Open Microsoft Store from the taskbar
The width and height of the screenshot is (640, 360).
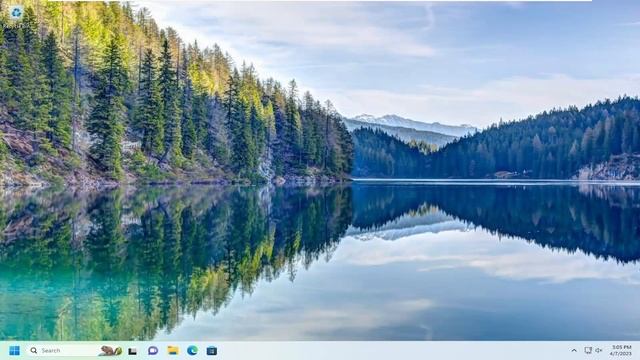click(x=211, y=351)
